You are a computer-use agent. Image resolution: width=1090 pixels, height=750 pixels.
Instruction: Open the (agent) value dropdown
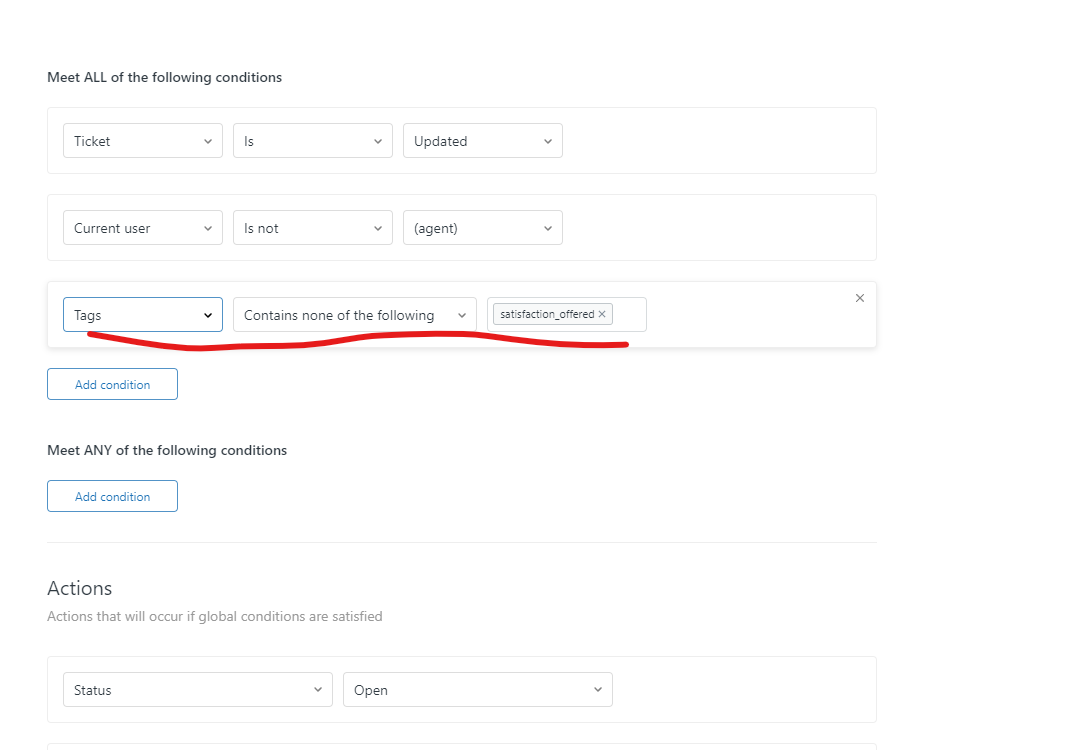point(483,228)
